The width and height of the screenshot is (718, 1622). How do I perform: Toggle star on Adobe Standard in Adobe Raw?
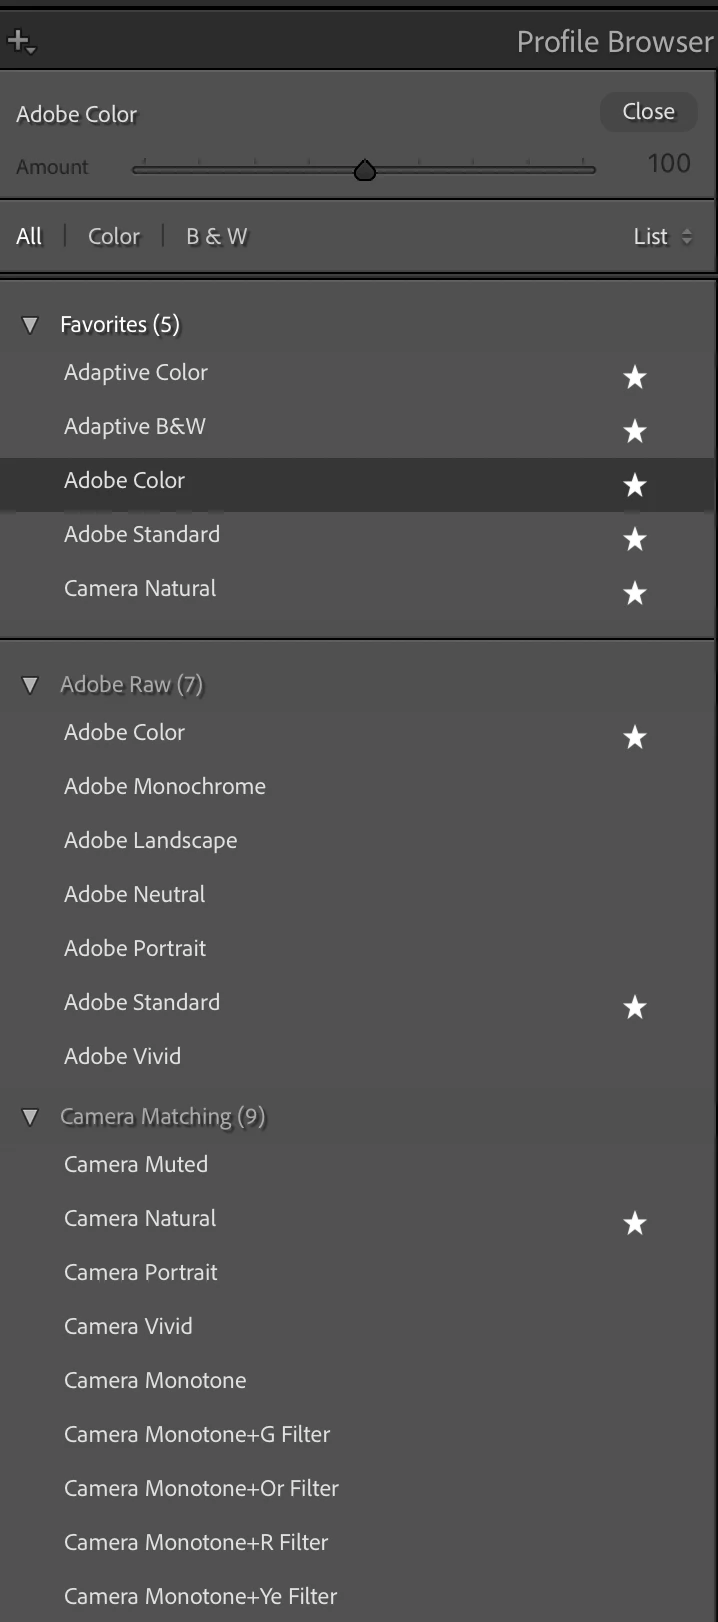pos(635,1007)
